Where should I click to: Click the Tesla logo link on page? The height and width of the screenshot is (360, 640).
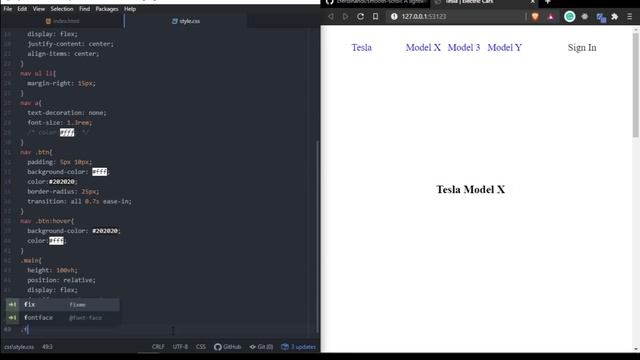(x=362, y=48)
